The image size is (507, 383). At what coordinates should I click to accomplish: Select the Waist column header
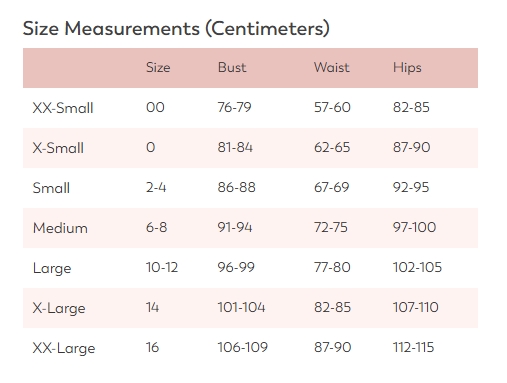pos(332,68)
